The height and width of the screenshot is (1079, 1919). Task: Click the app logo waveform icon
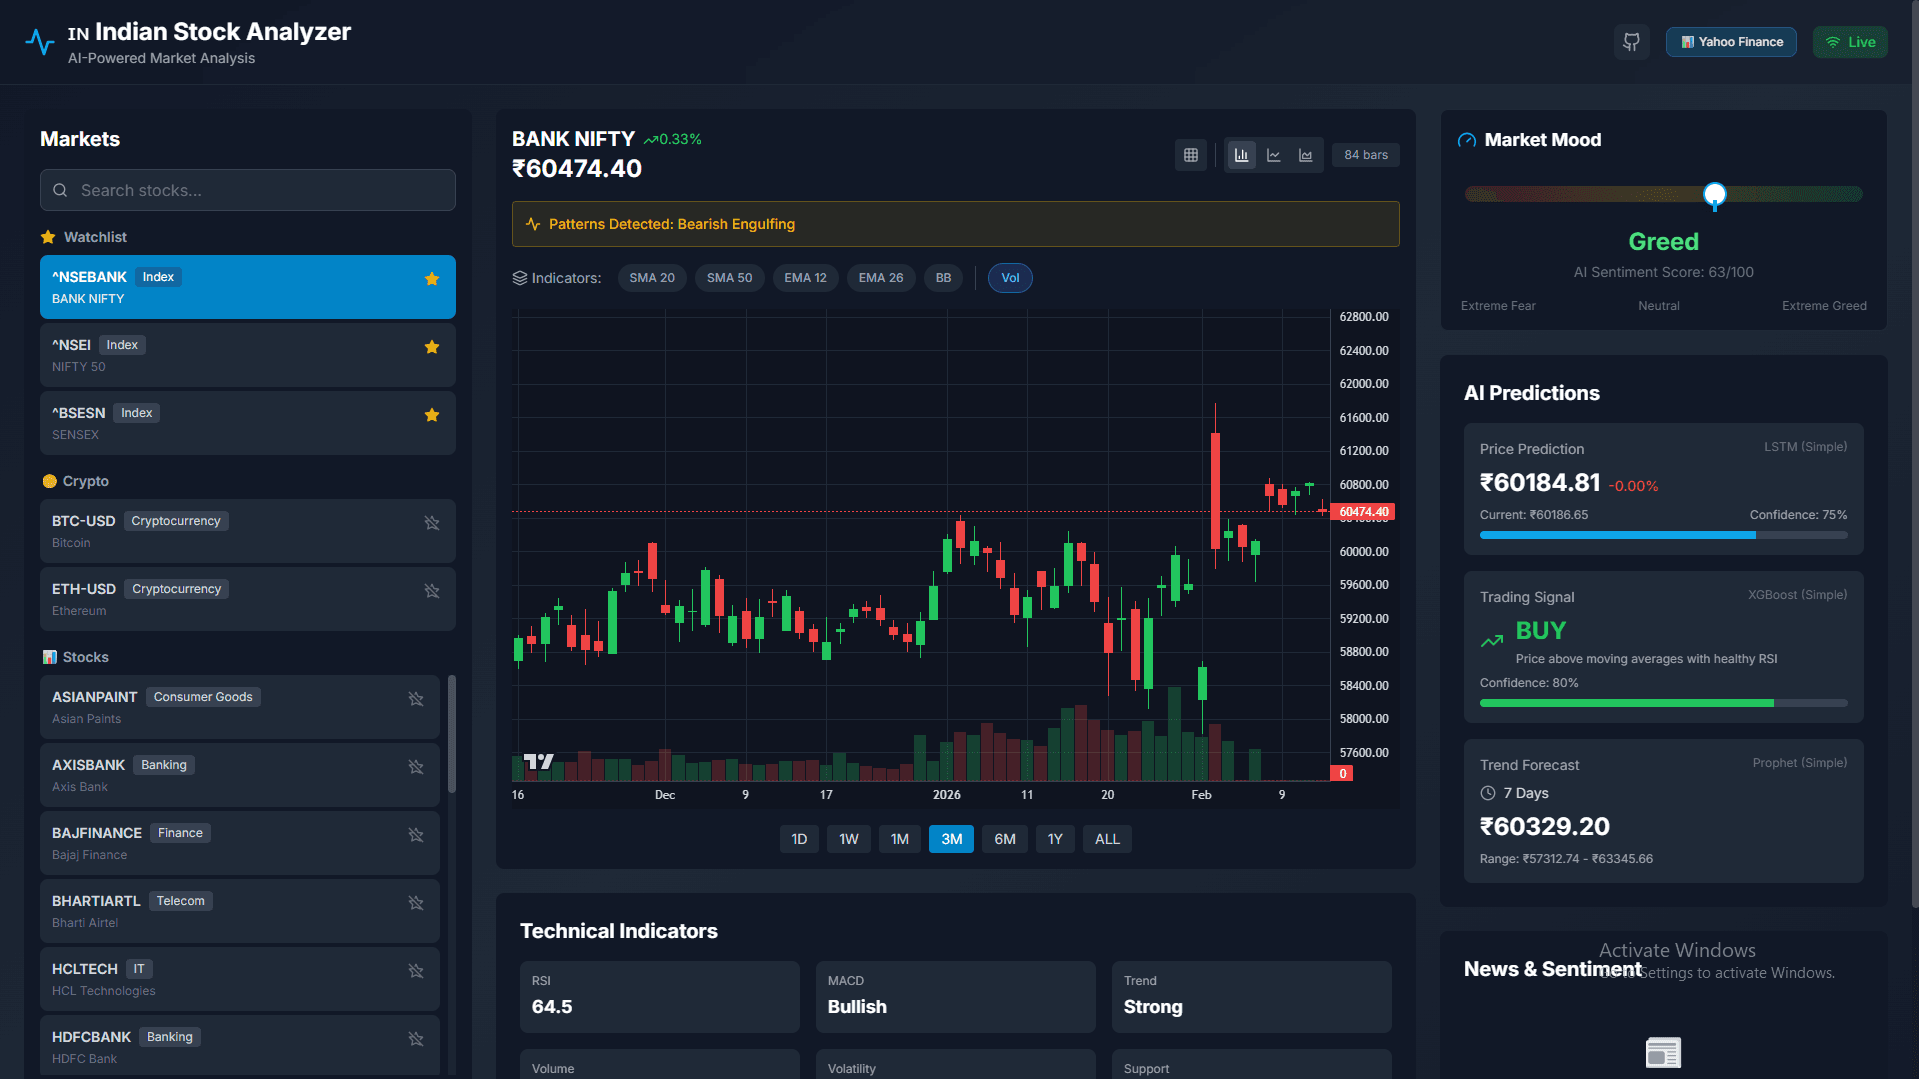point(40,41)
